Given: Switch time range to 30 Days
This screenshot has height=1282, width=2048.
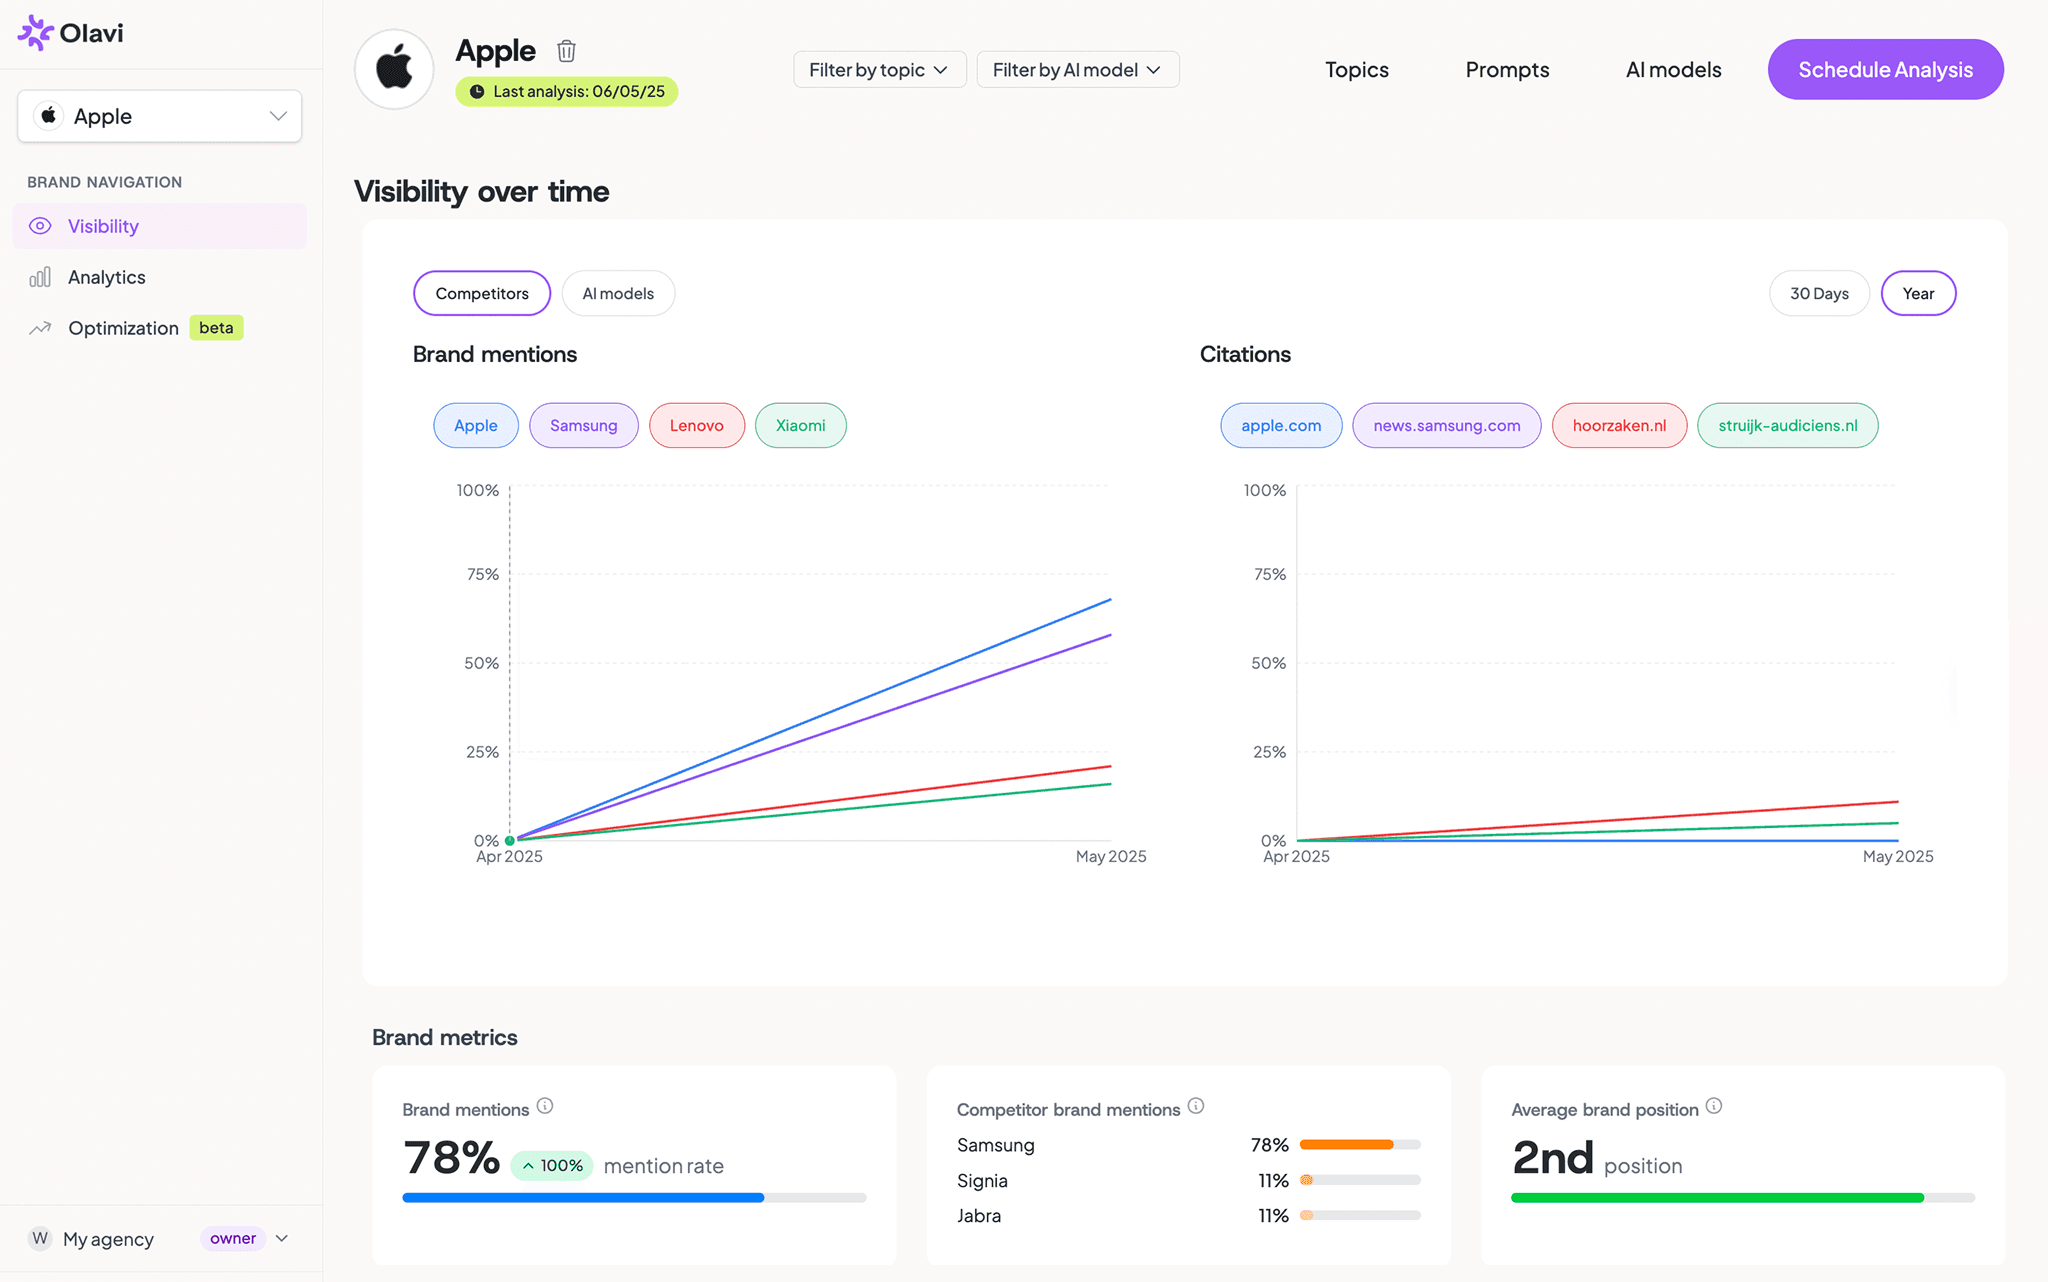Looking at the screenshot, I should tap(1819, 293).
